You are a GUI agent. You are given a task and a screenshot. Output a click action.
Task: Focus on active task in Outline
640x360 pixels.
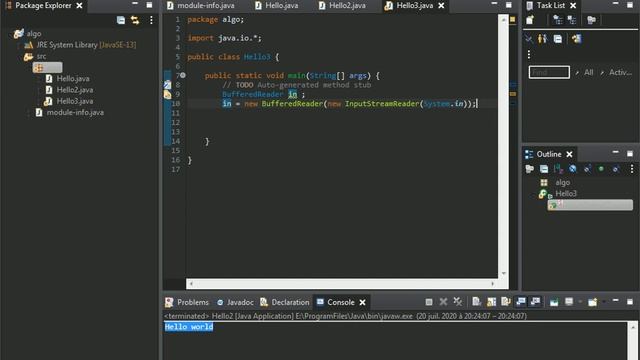[x=530, y=169]
